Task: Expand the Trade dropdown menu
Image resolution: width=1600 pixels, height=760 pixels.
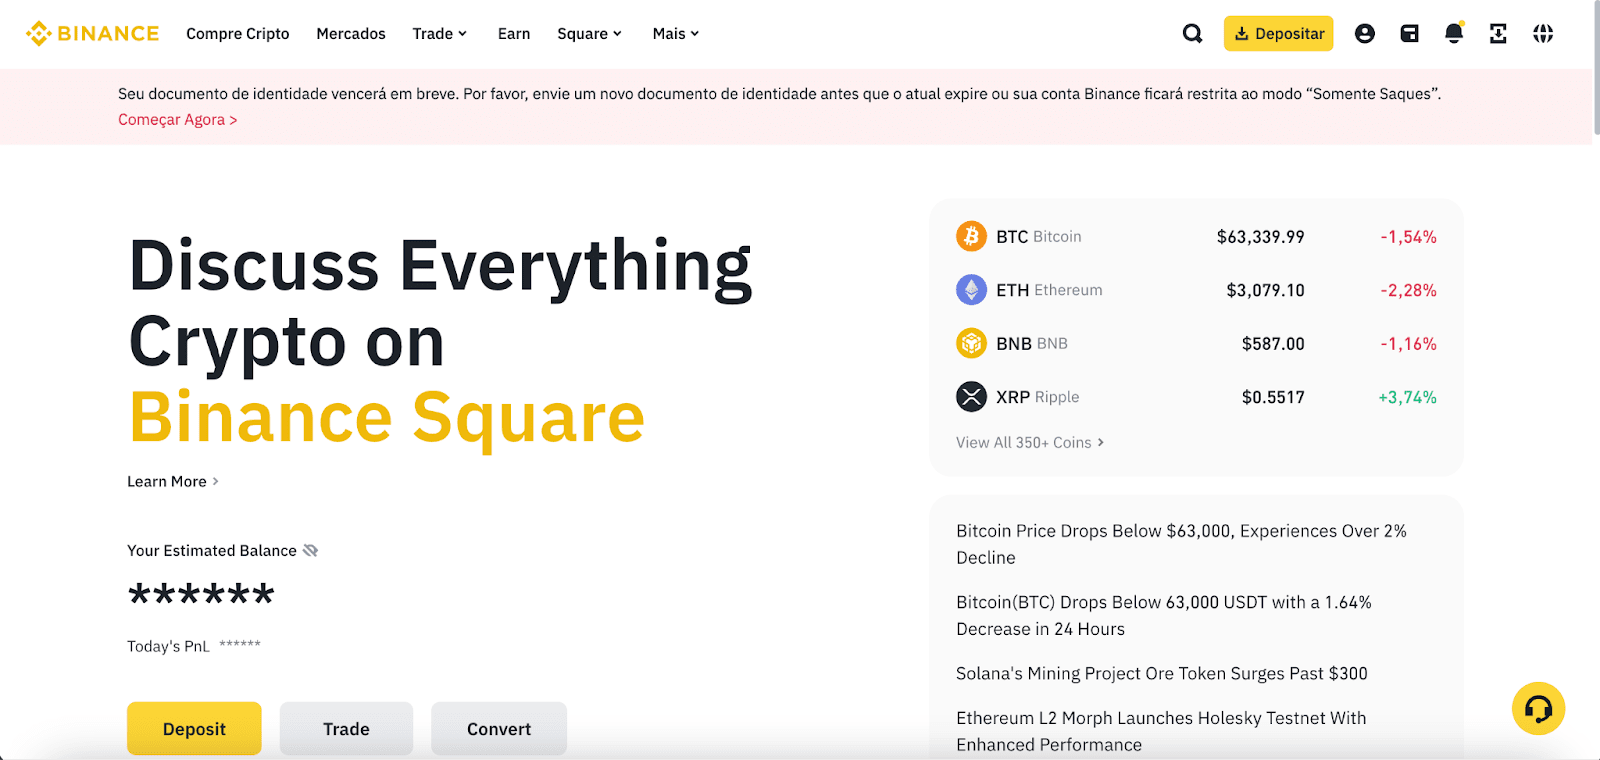Action: coord(439,33)
